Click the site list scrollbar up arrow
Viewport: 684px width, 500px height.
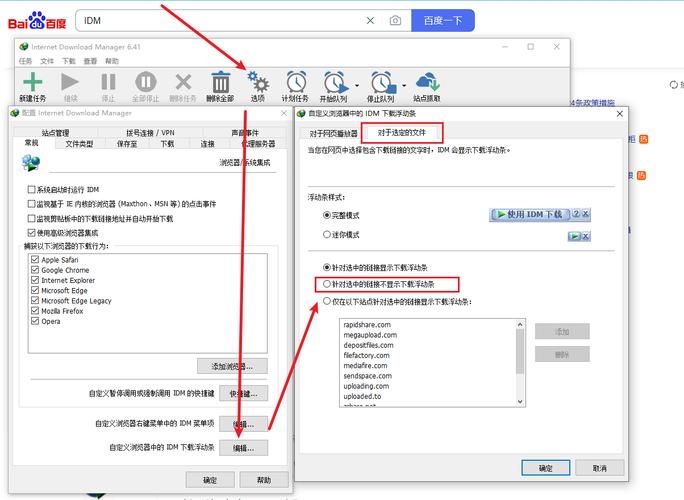(x=520, y=324)
